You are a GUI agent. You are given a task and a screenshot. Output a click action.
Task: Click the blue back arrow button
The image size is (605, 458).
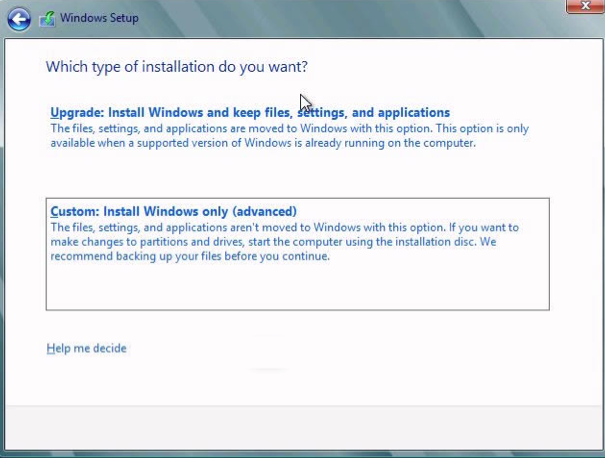(x=18, y=18)
